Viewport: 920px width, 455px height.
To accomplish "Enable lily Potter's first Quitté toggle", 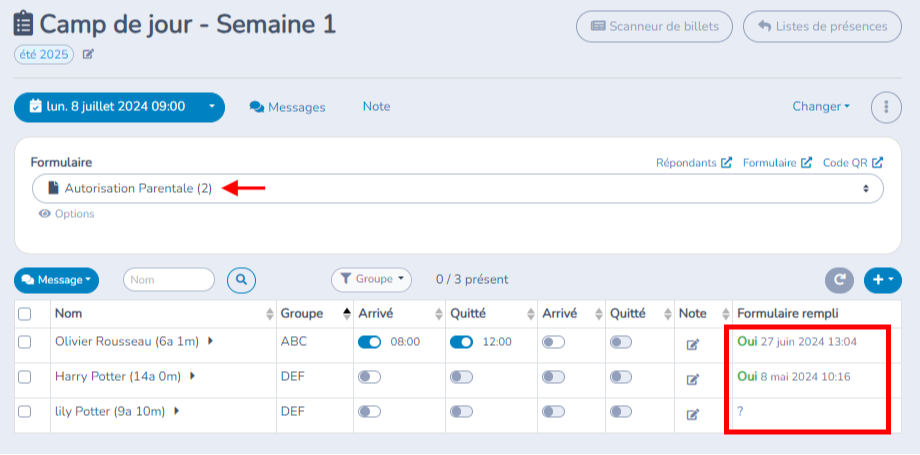I will click(x=462, y=412).
